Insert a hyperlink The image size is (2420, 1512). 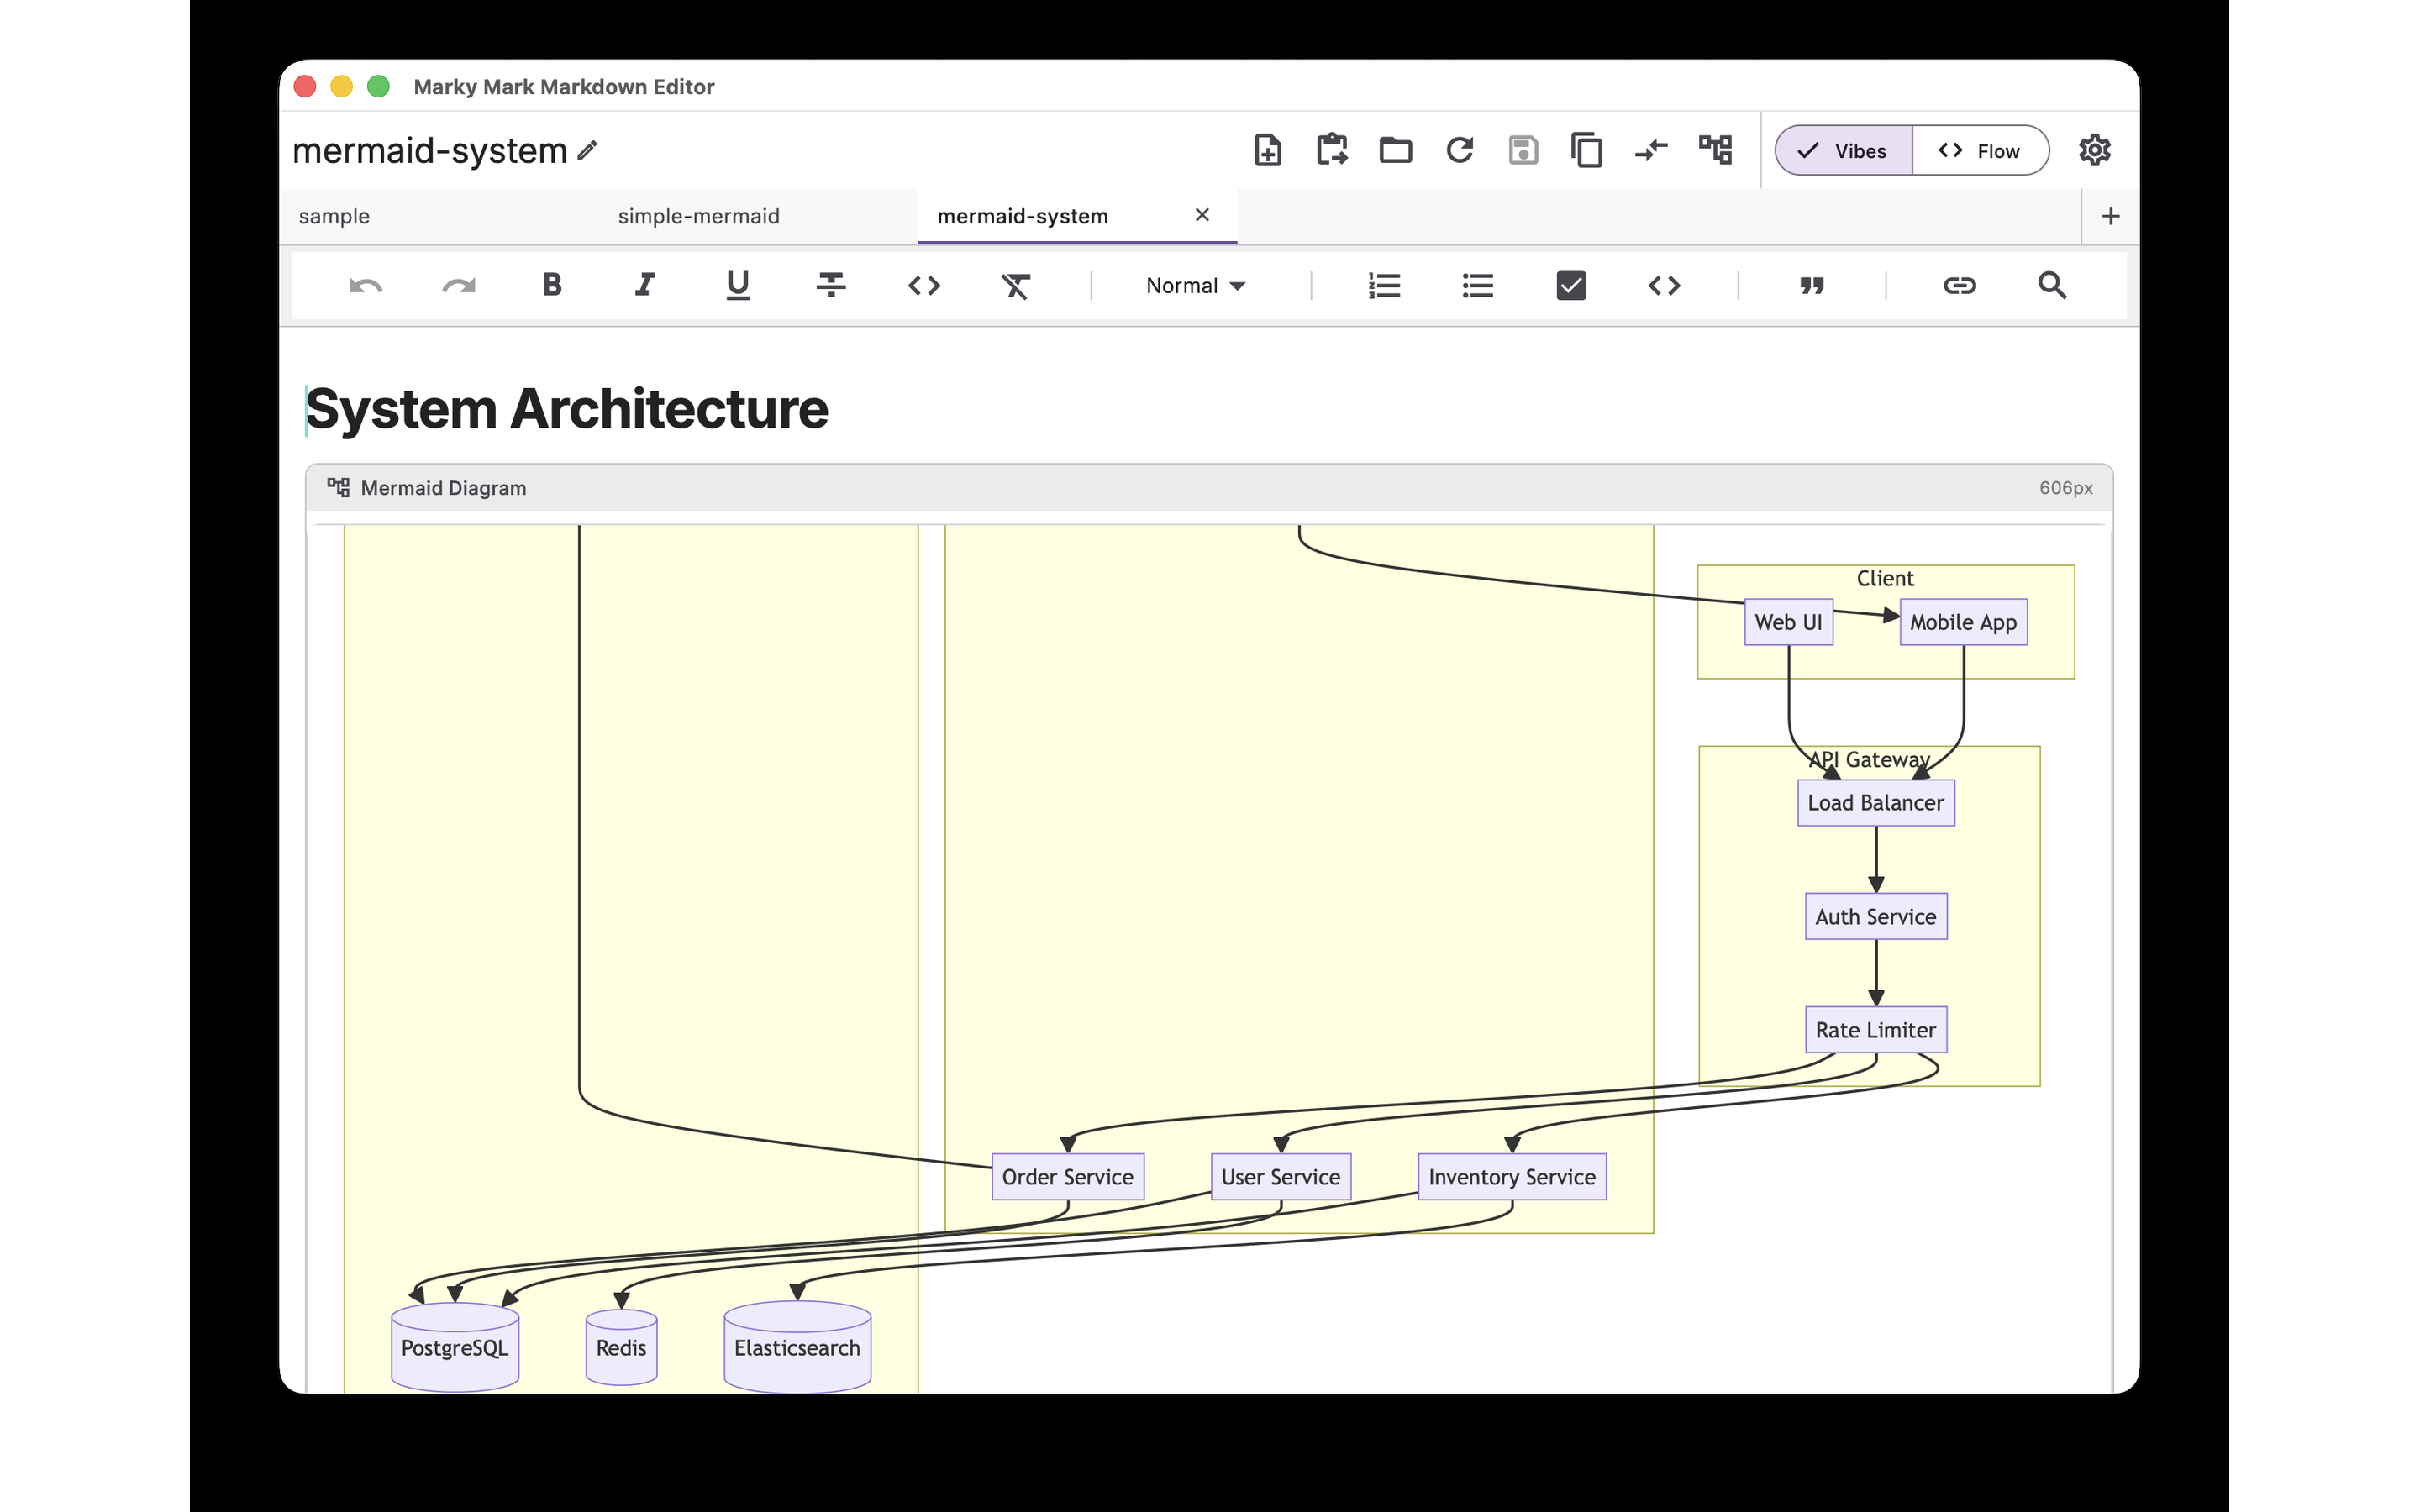click(1959, 286)
